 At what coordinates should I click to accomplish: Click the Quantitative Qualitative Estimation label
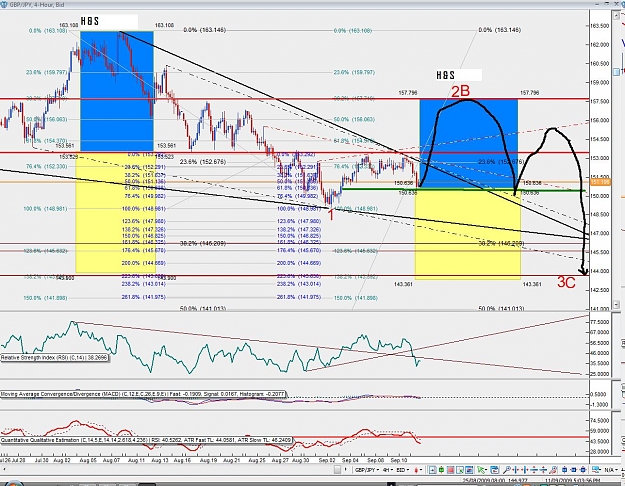click(x=146, y=440)
